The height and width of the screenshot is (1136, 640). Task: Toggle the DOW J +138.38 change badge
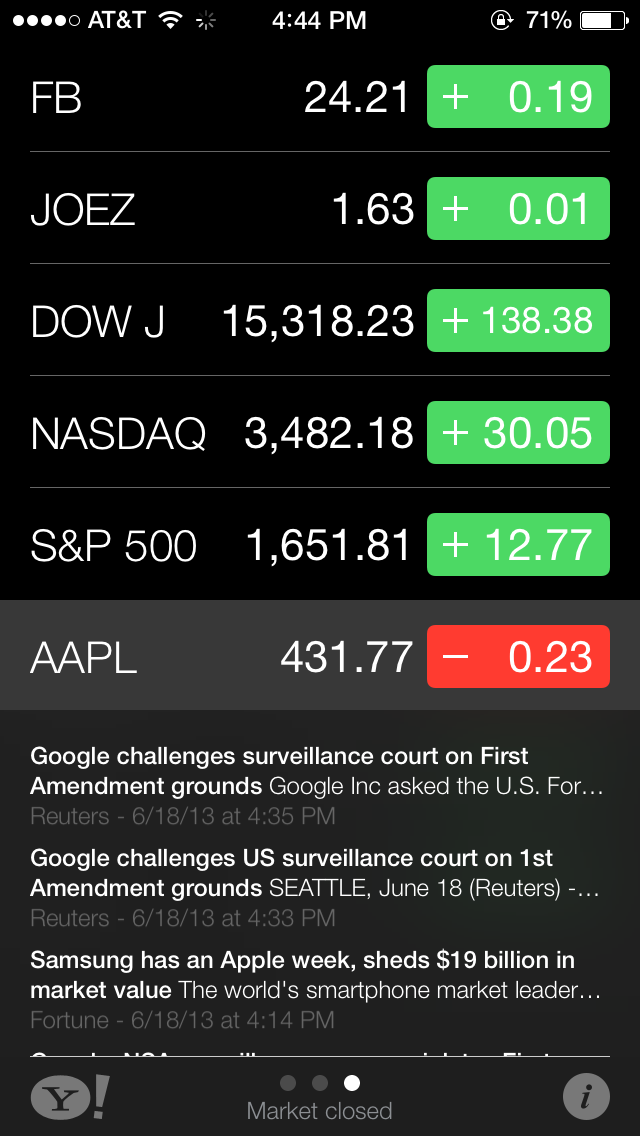[518, 320]
